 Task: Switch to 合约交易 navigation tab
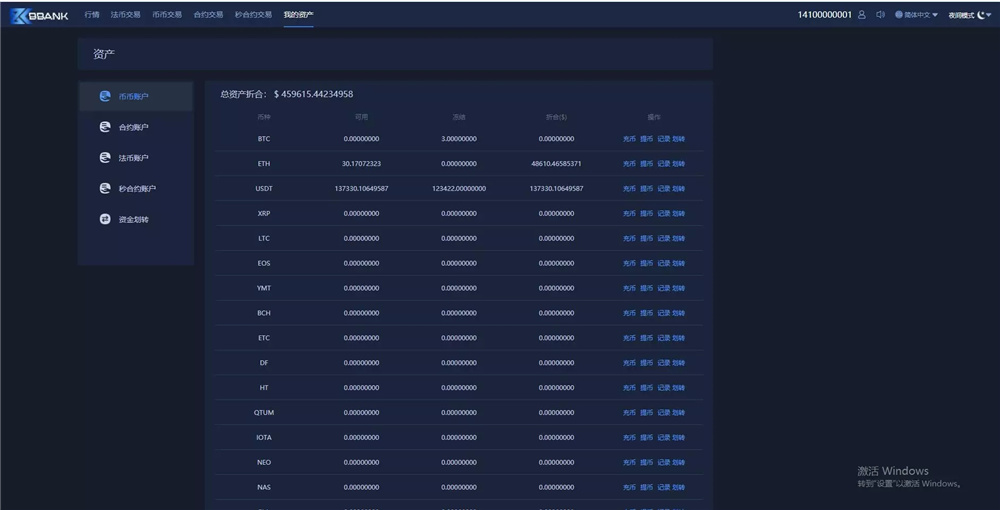coord(208,15)
